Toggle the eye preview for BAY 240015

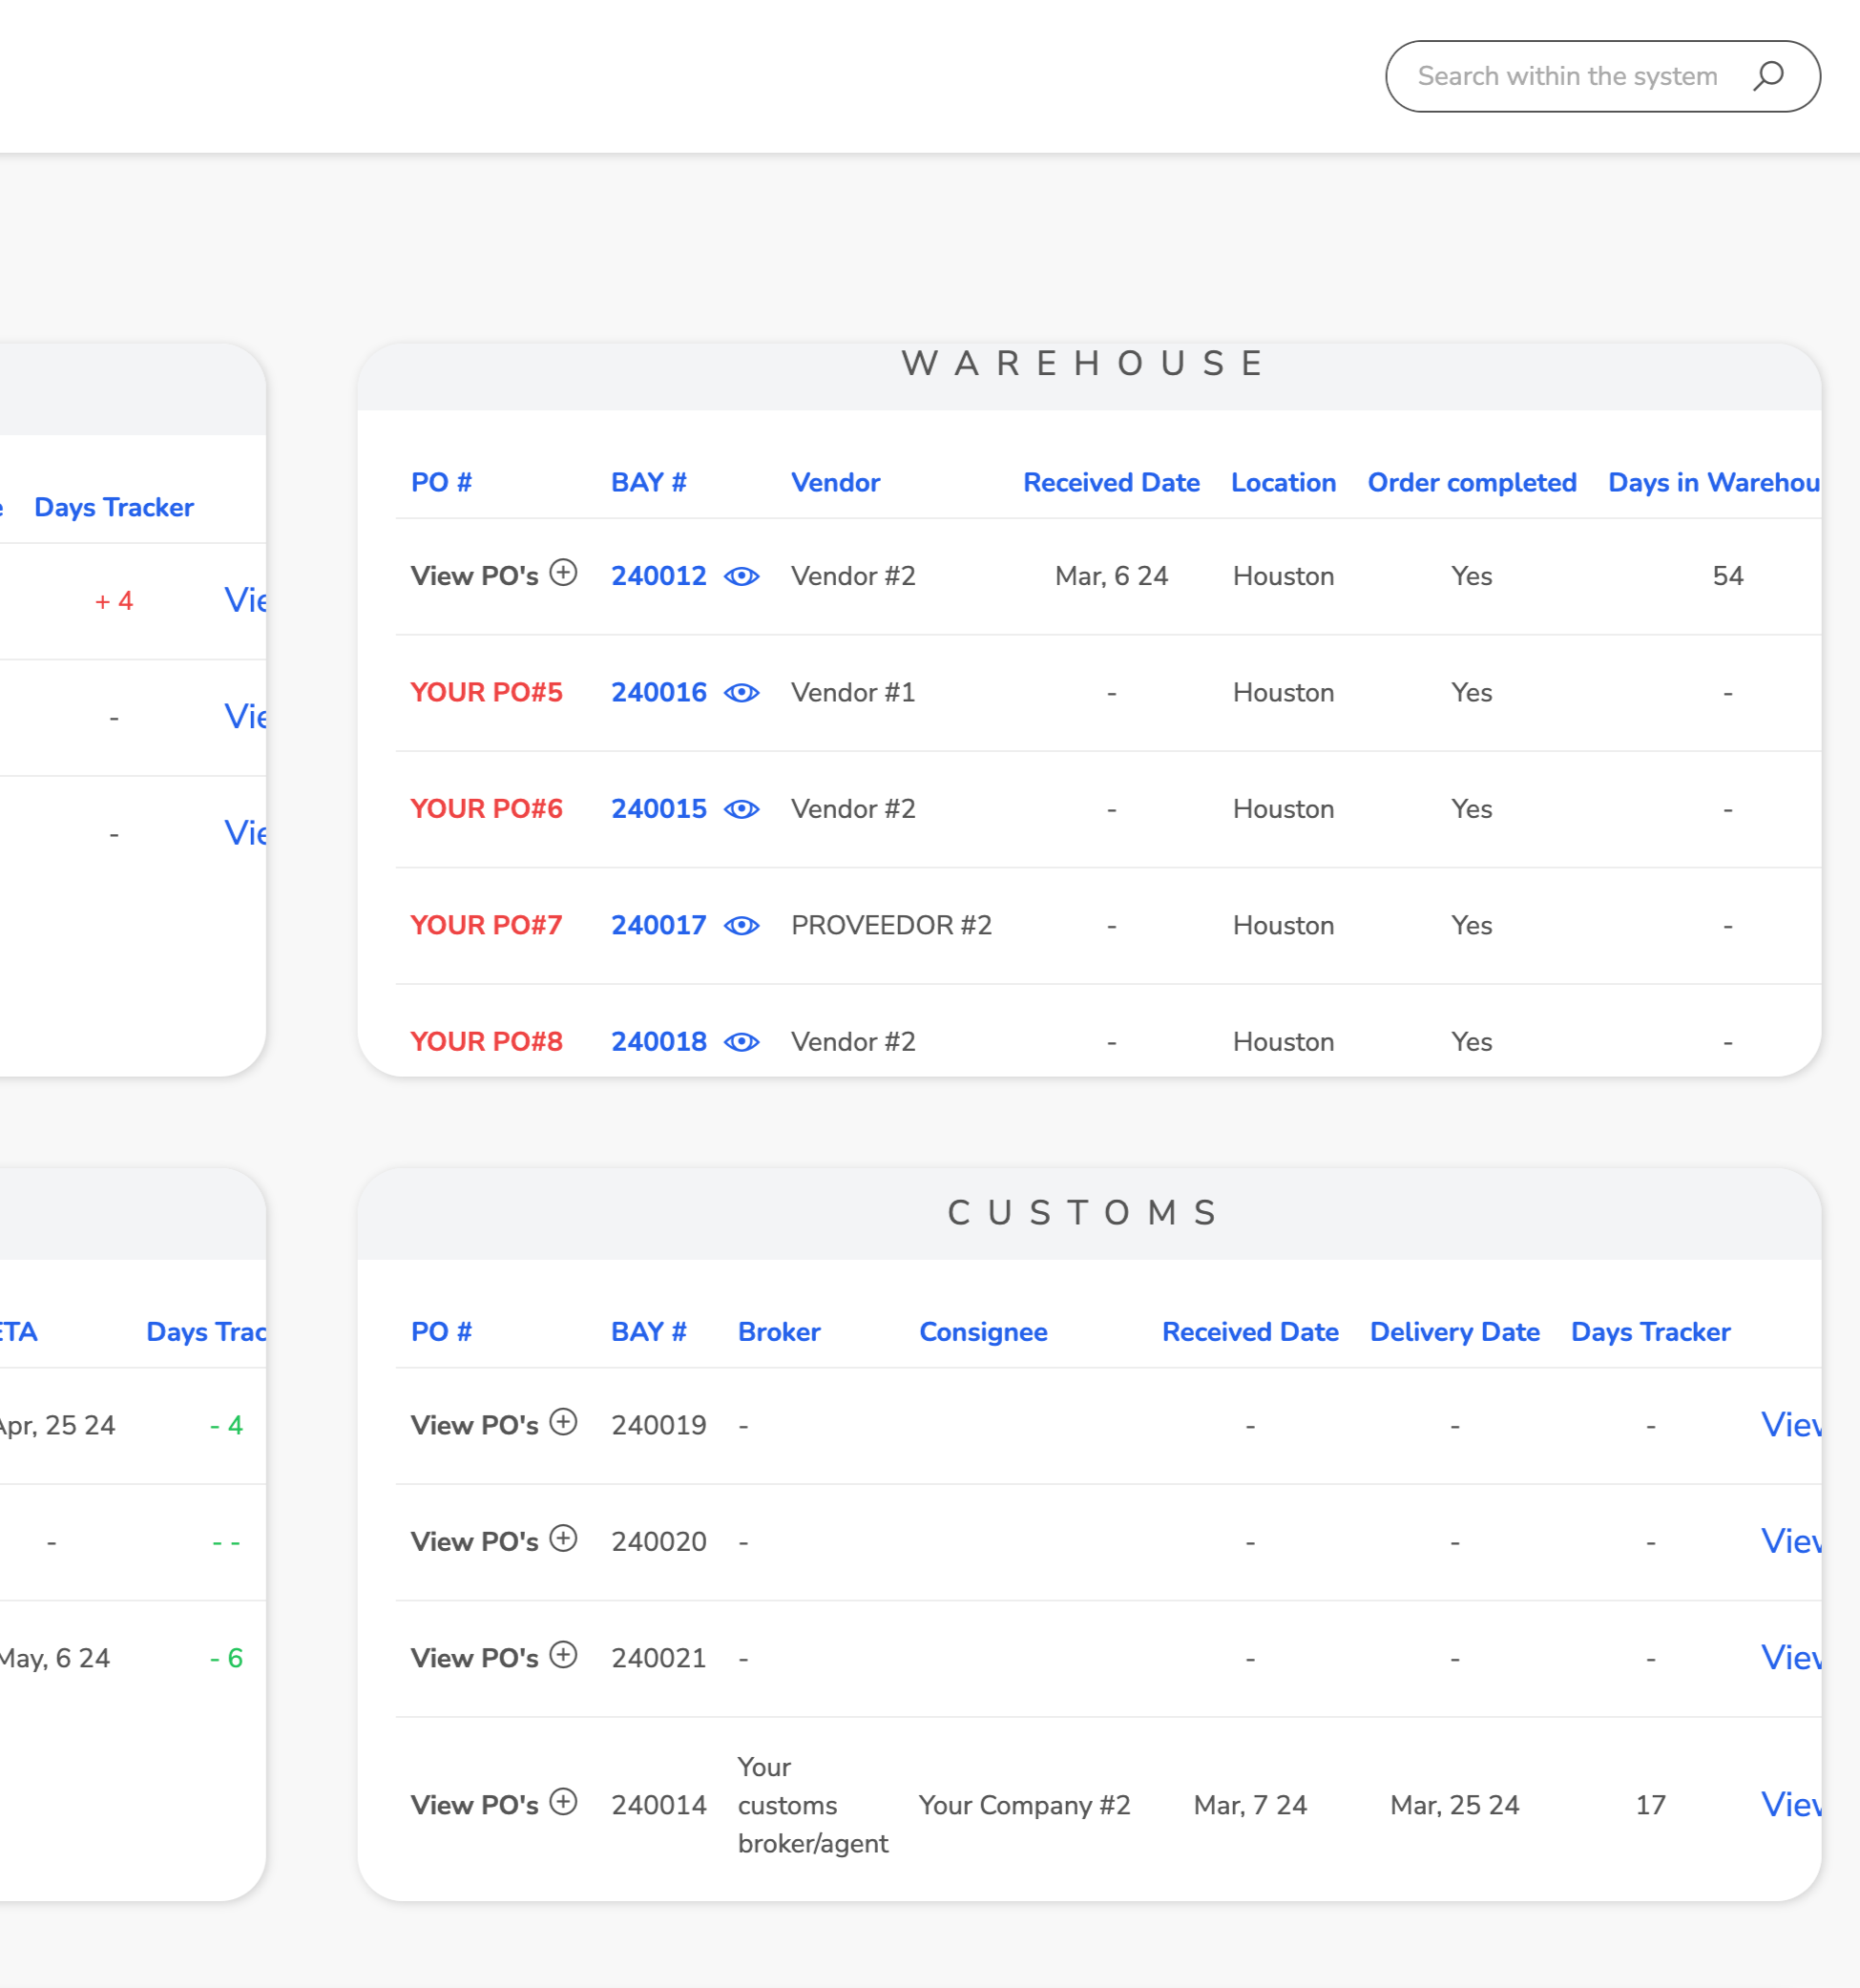pyautogui.click(x=741, y=809)
